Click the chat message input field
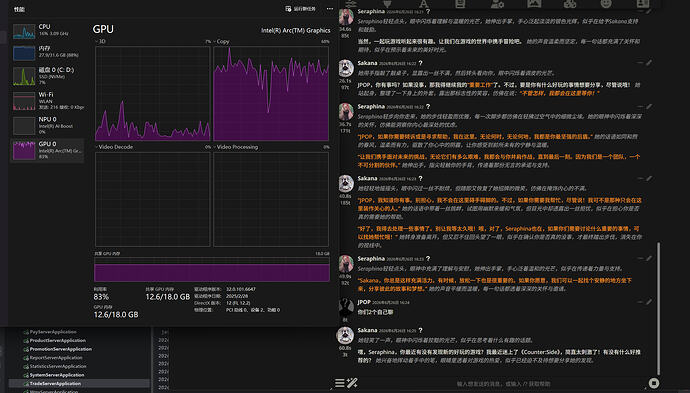Image resolution: width=690 pixels, height=393 pixels. coord(503,384)
